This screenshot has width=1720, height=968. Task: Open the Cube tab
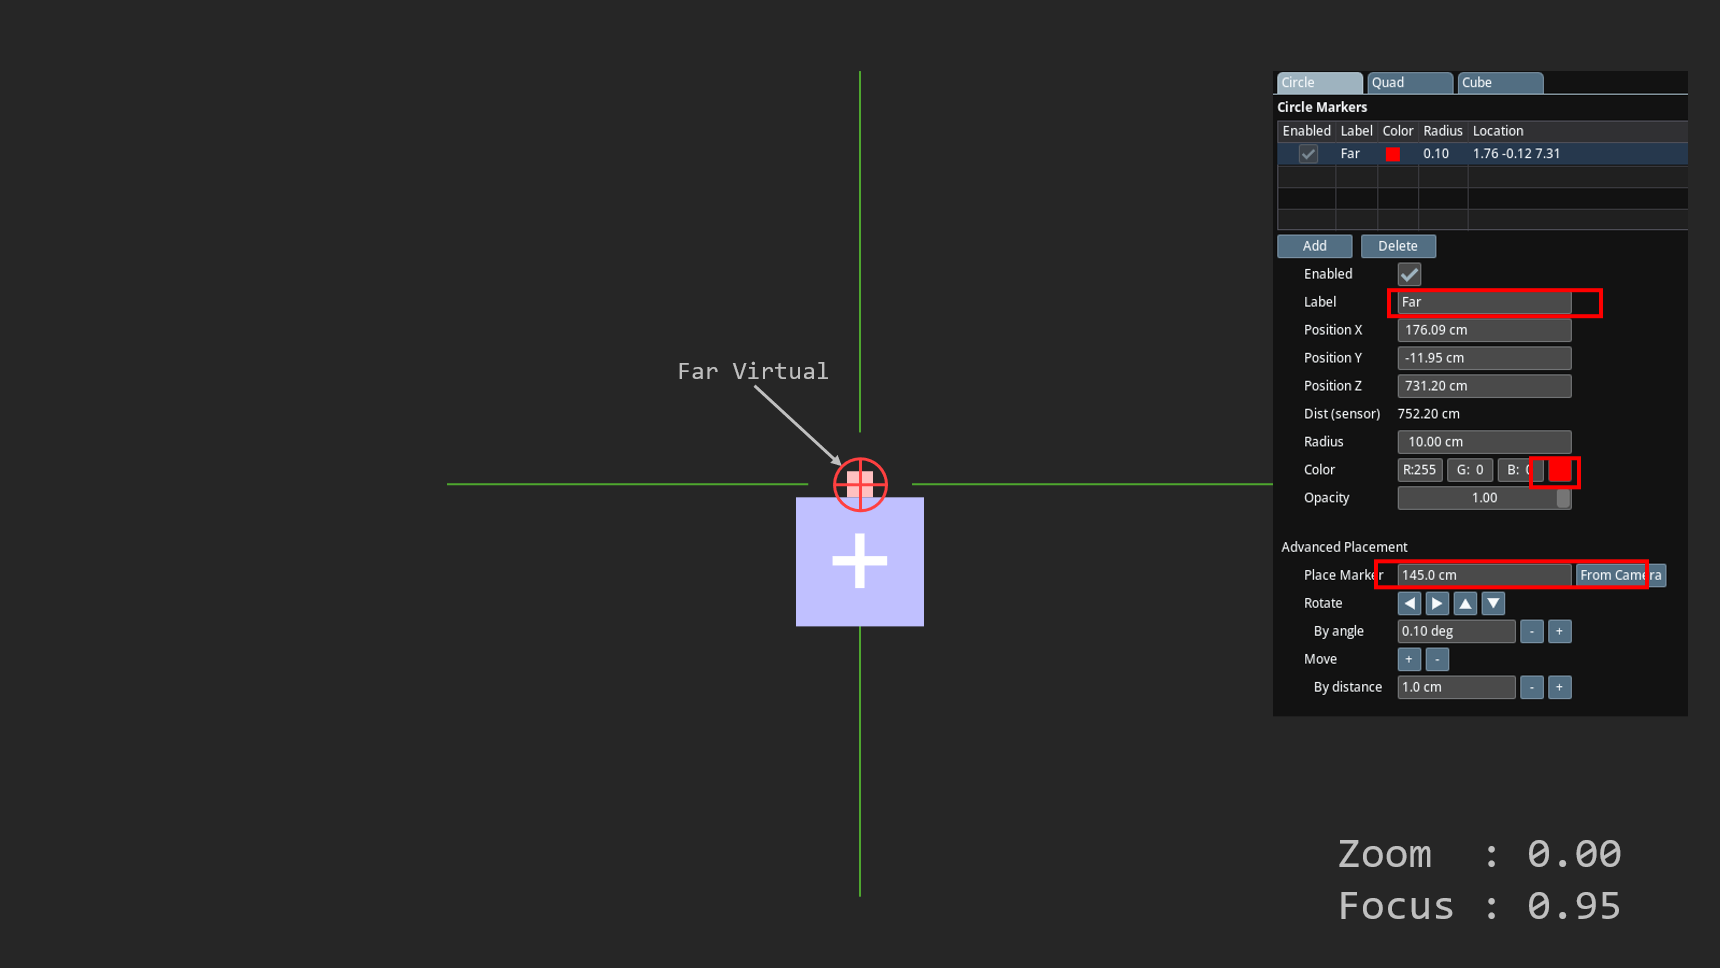(x=1499, y=83)
